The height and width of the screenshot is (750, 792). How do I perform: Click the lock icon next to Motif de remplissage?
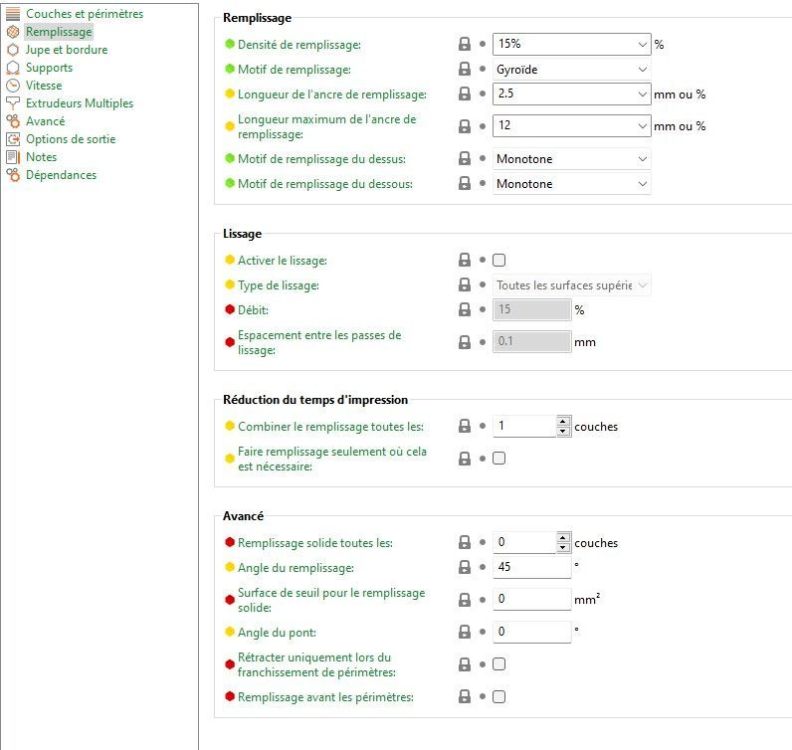pyautogui.click(x=464, y=70)
